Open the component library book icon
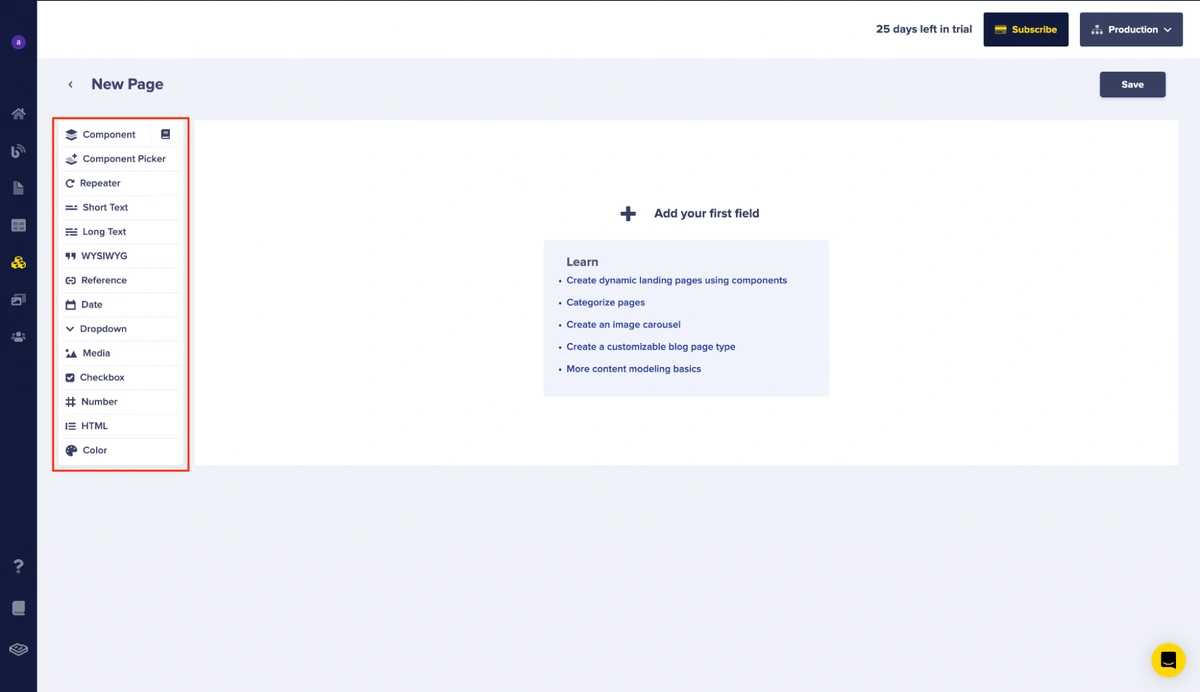 pos(166,134)
